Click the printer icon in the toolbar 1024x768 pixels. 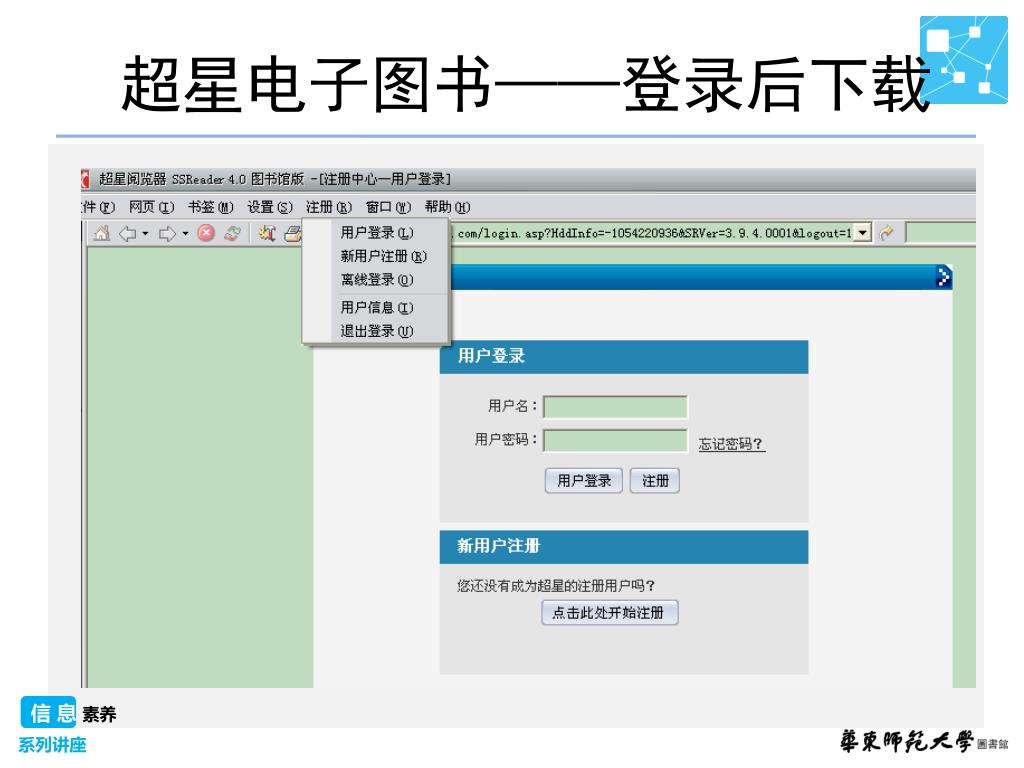pyautogui.click(x=293, y=233)
